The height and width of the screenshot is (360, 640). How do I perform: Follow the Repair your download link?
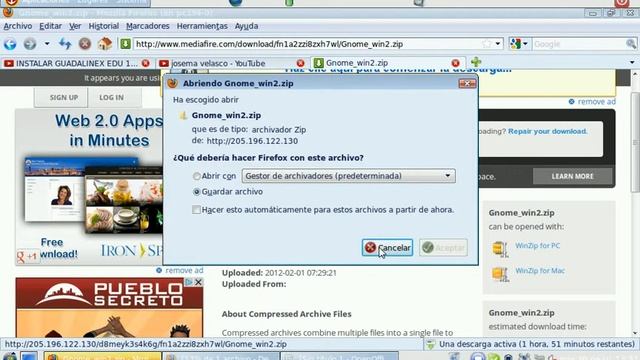(x=547, y=131)
